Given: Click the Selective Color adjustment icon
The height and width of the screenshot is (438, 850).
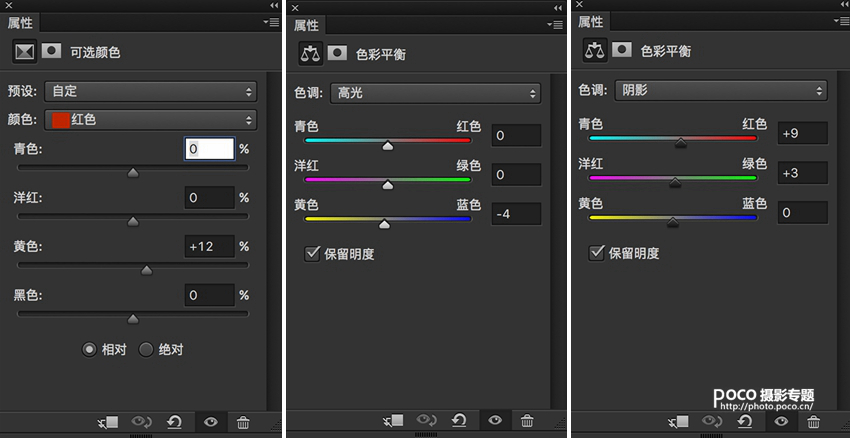Looking at the screenshot, I should click(x=22, y=51).
